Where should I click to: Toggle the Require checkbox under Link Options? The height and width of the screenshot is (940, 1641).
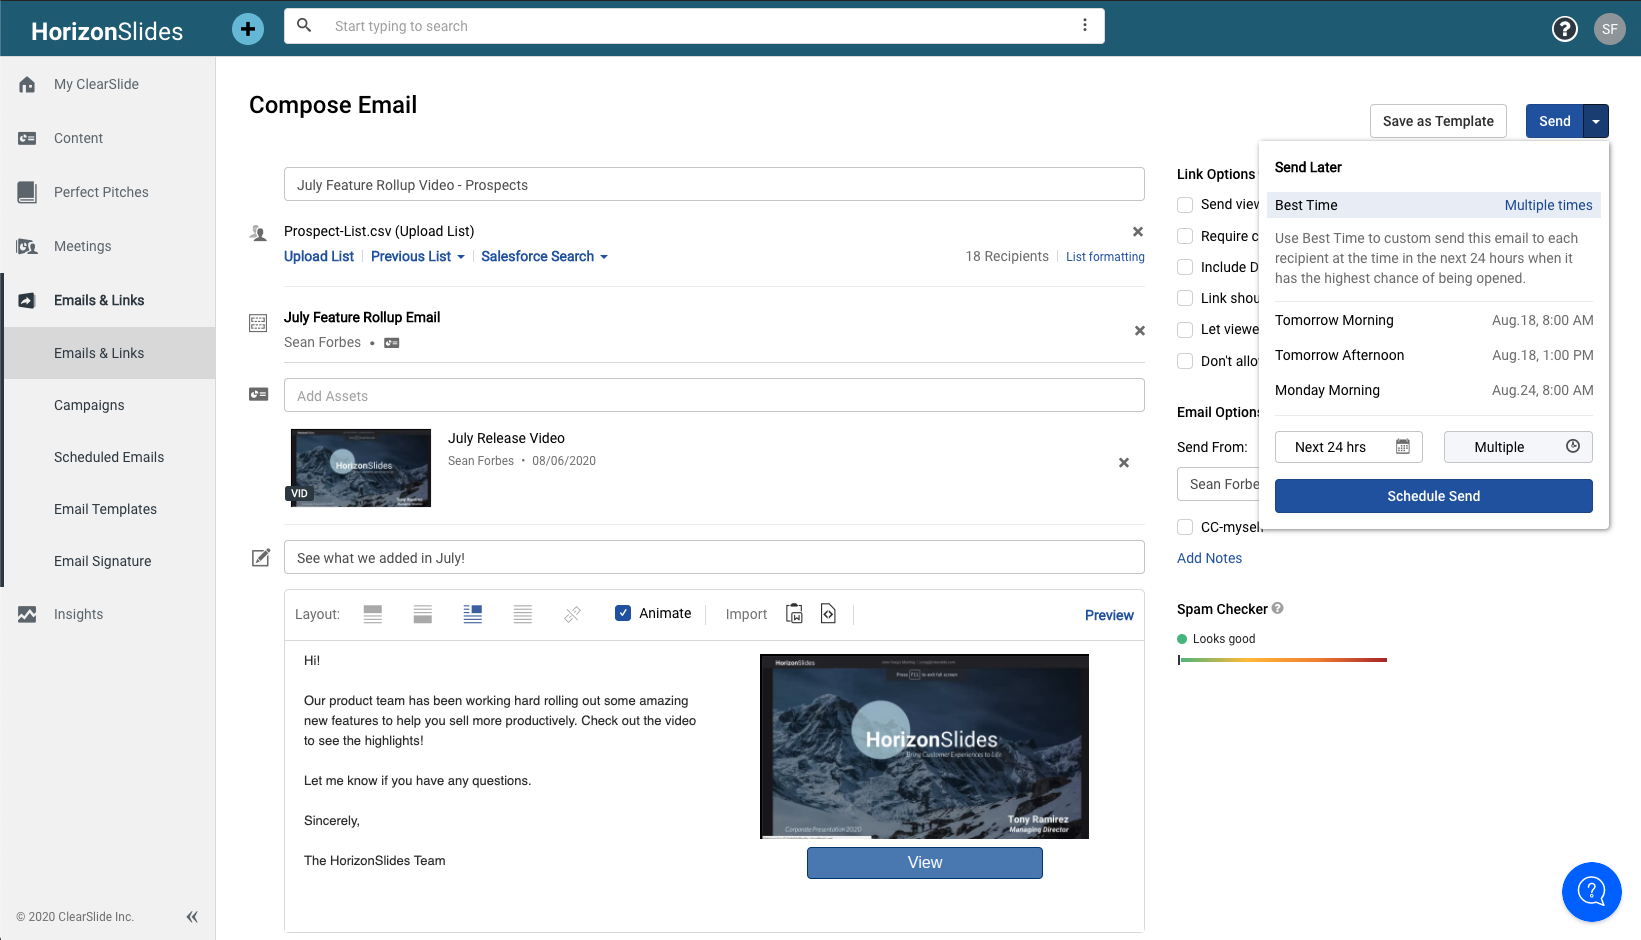point(1185,236)
